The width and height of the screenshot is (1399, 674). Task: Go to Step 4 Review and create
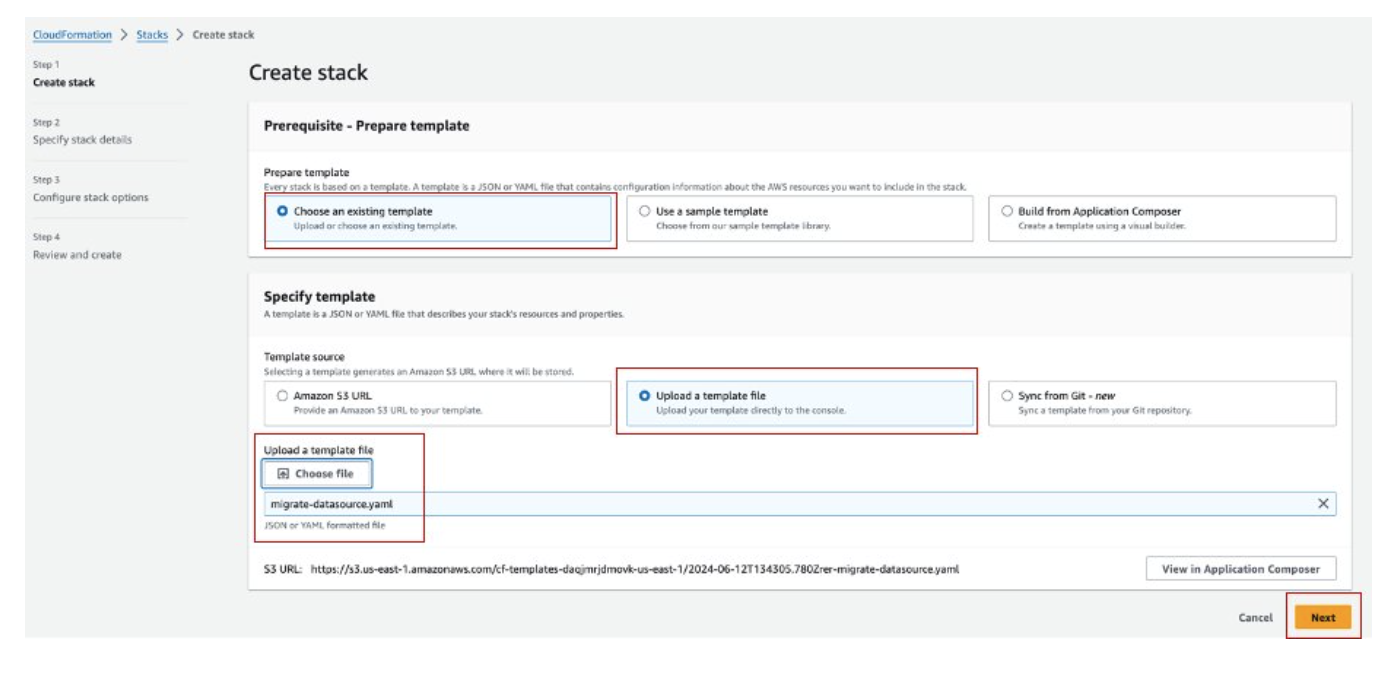(77, 255)
